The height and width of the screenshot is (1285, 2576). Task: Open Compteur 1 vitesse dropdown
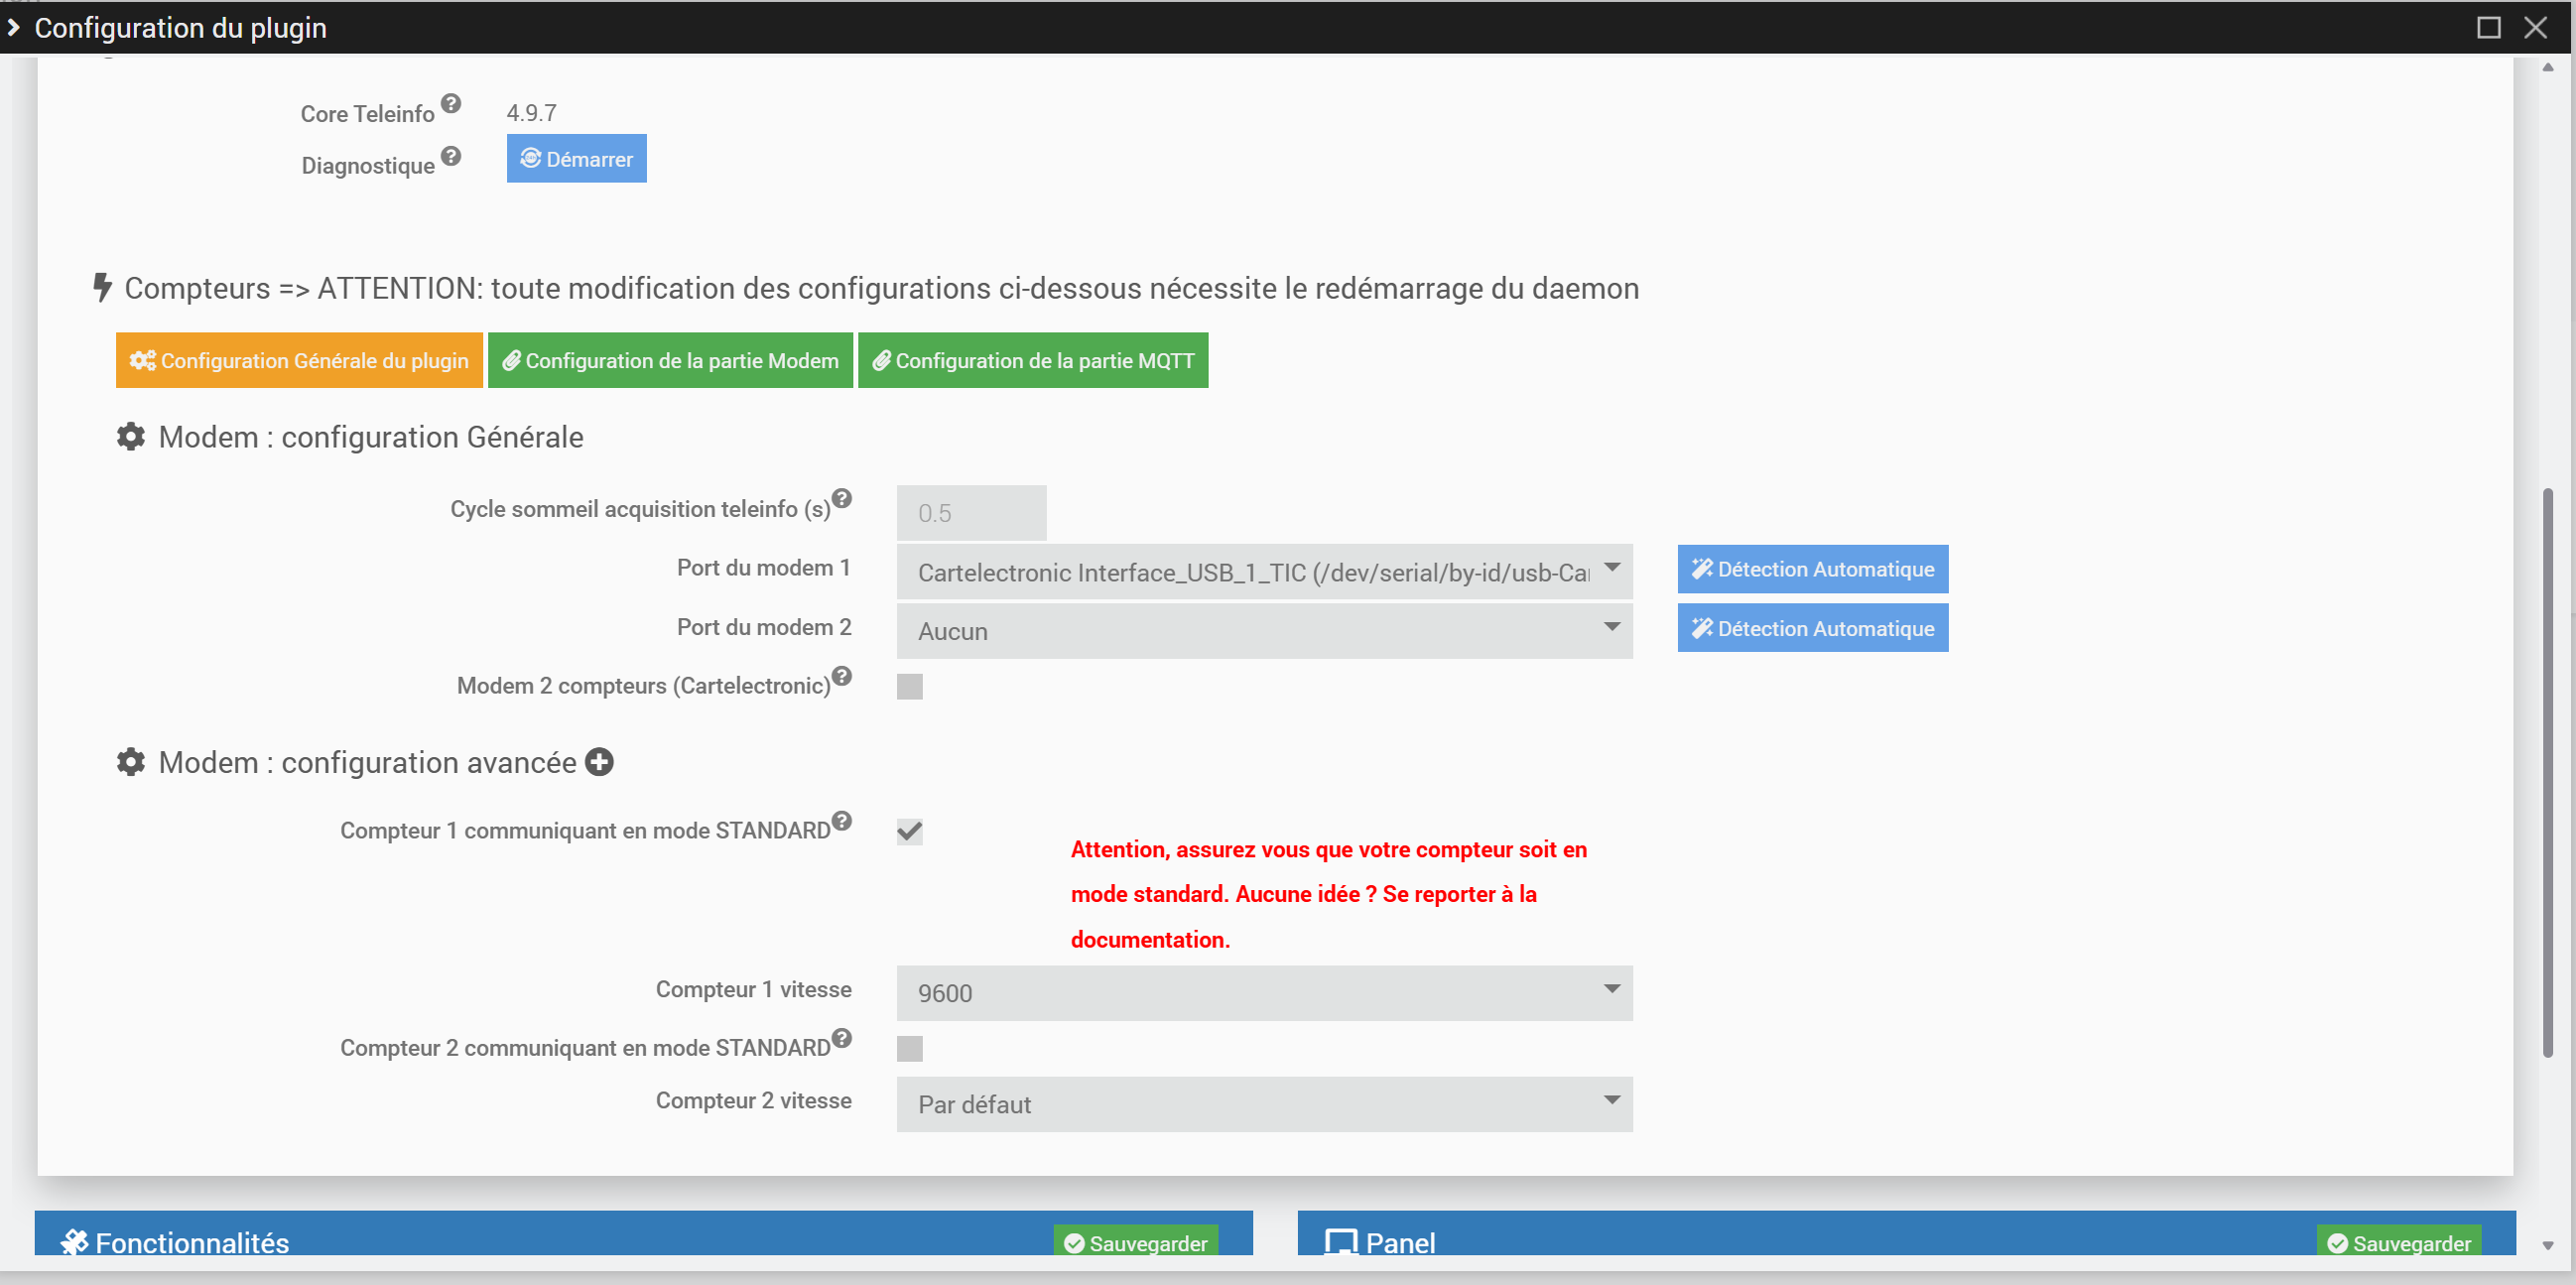pos(1264,993)
